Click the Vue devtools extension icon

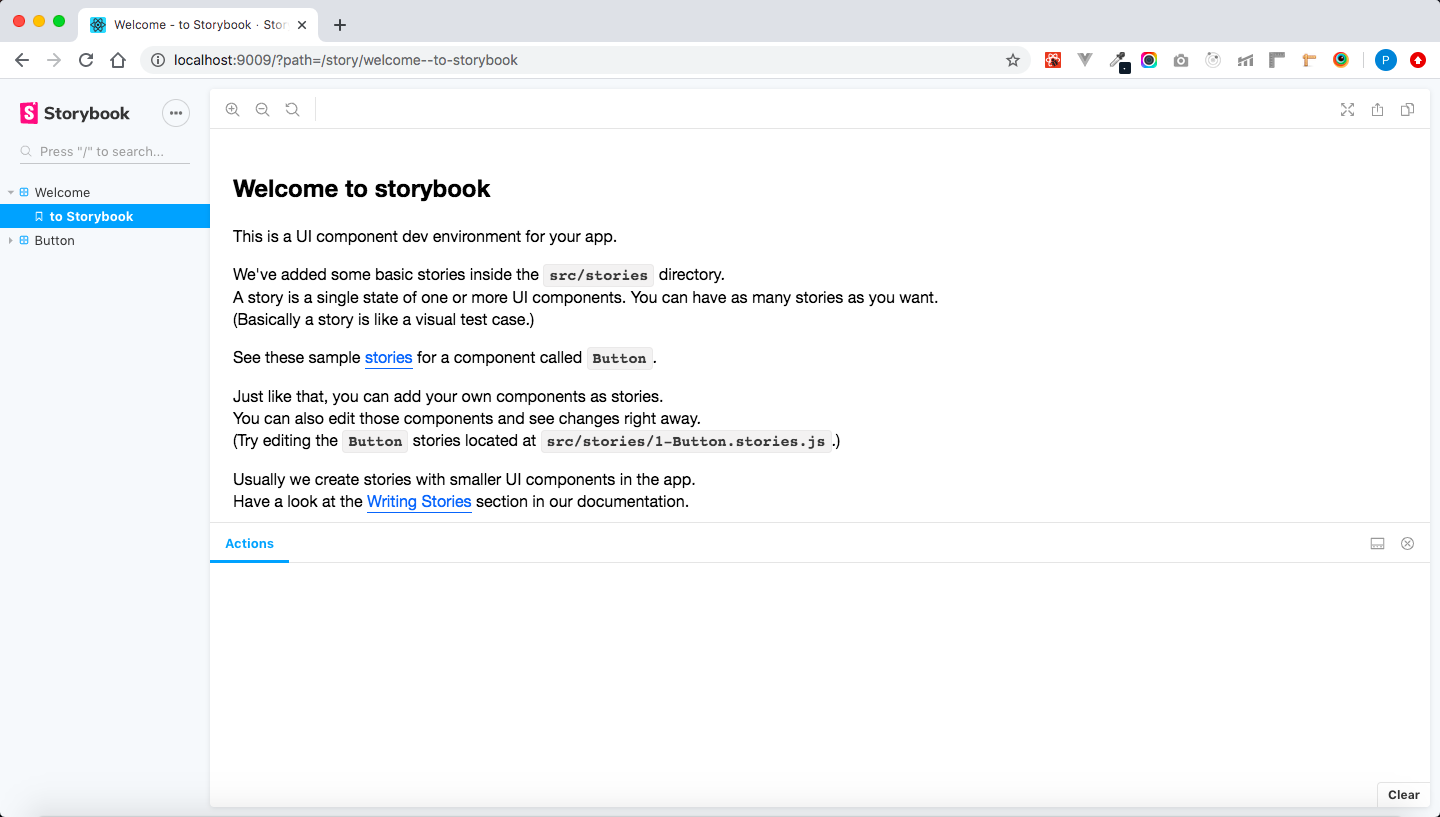(x=1085, y=60)
